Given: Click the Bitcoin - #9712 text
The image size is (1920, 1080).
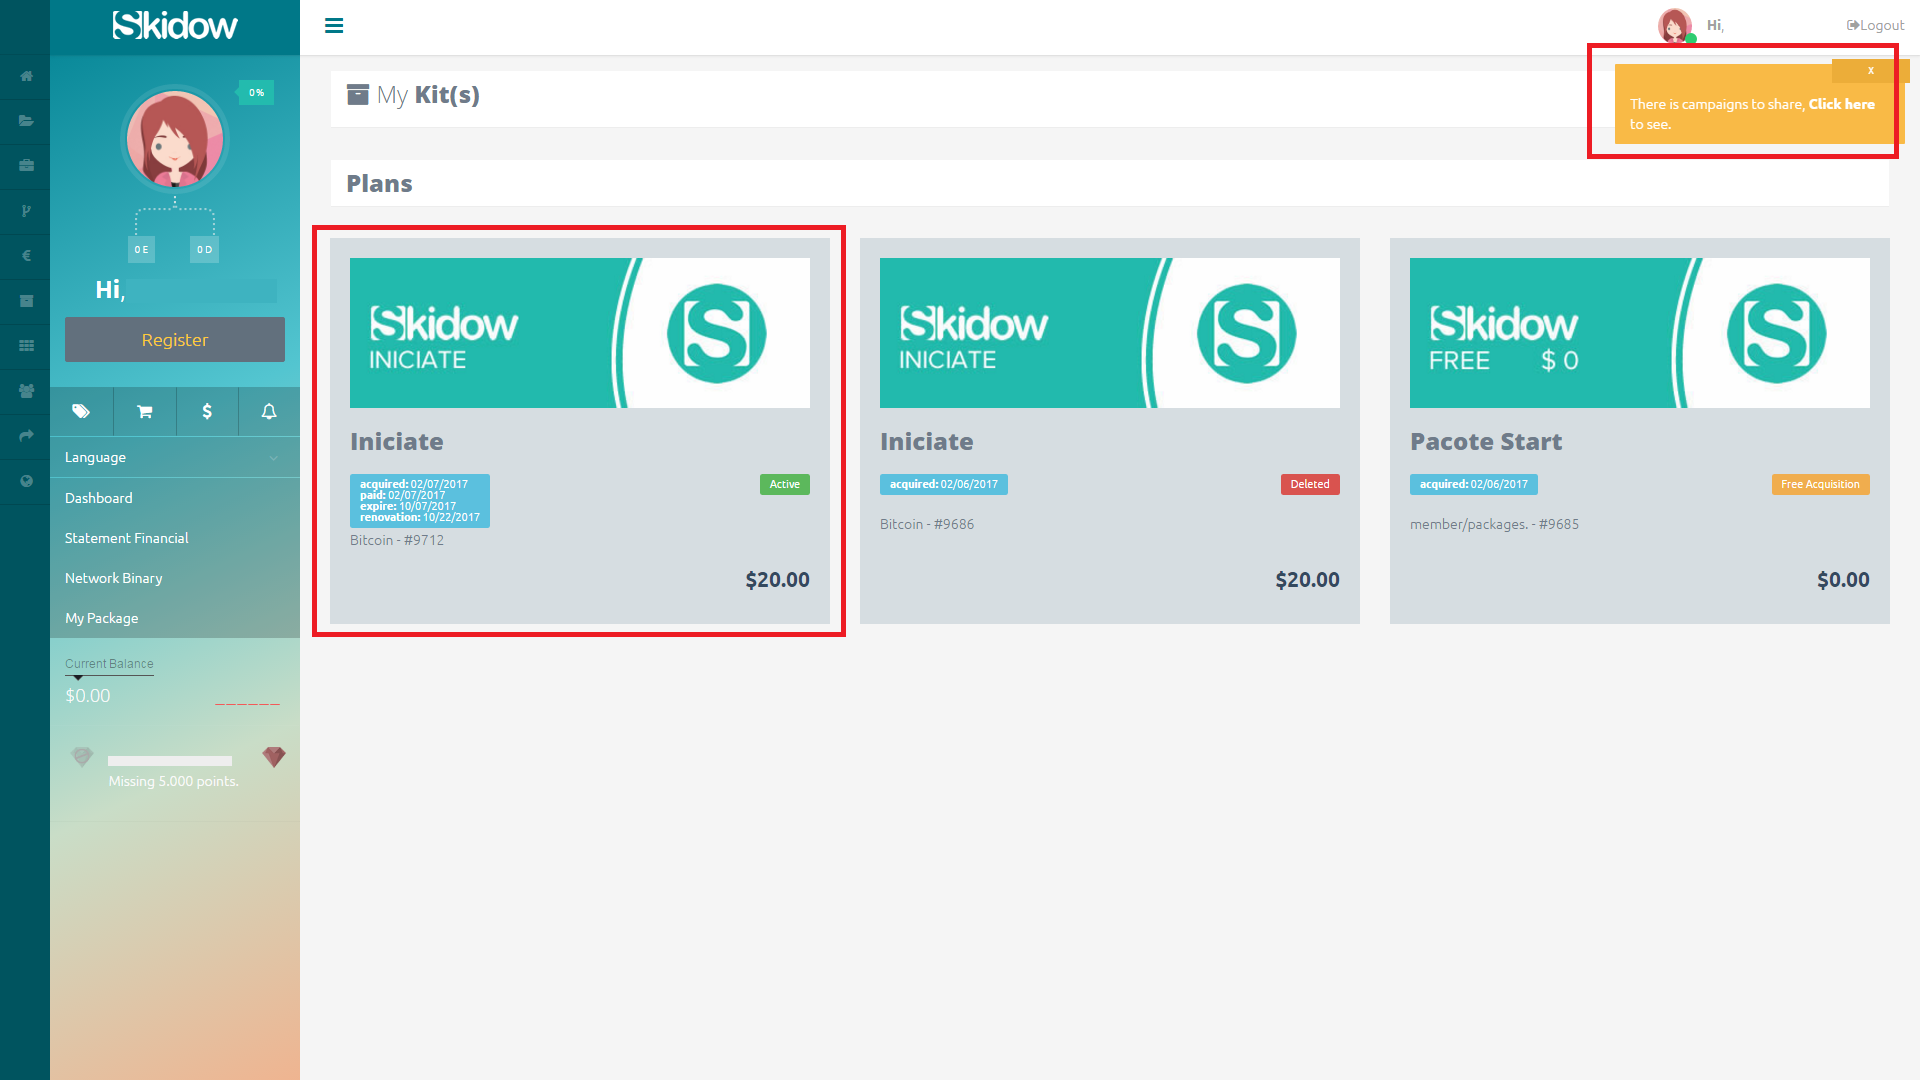Looking at the screenshot, I should point(397,541).
